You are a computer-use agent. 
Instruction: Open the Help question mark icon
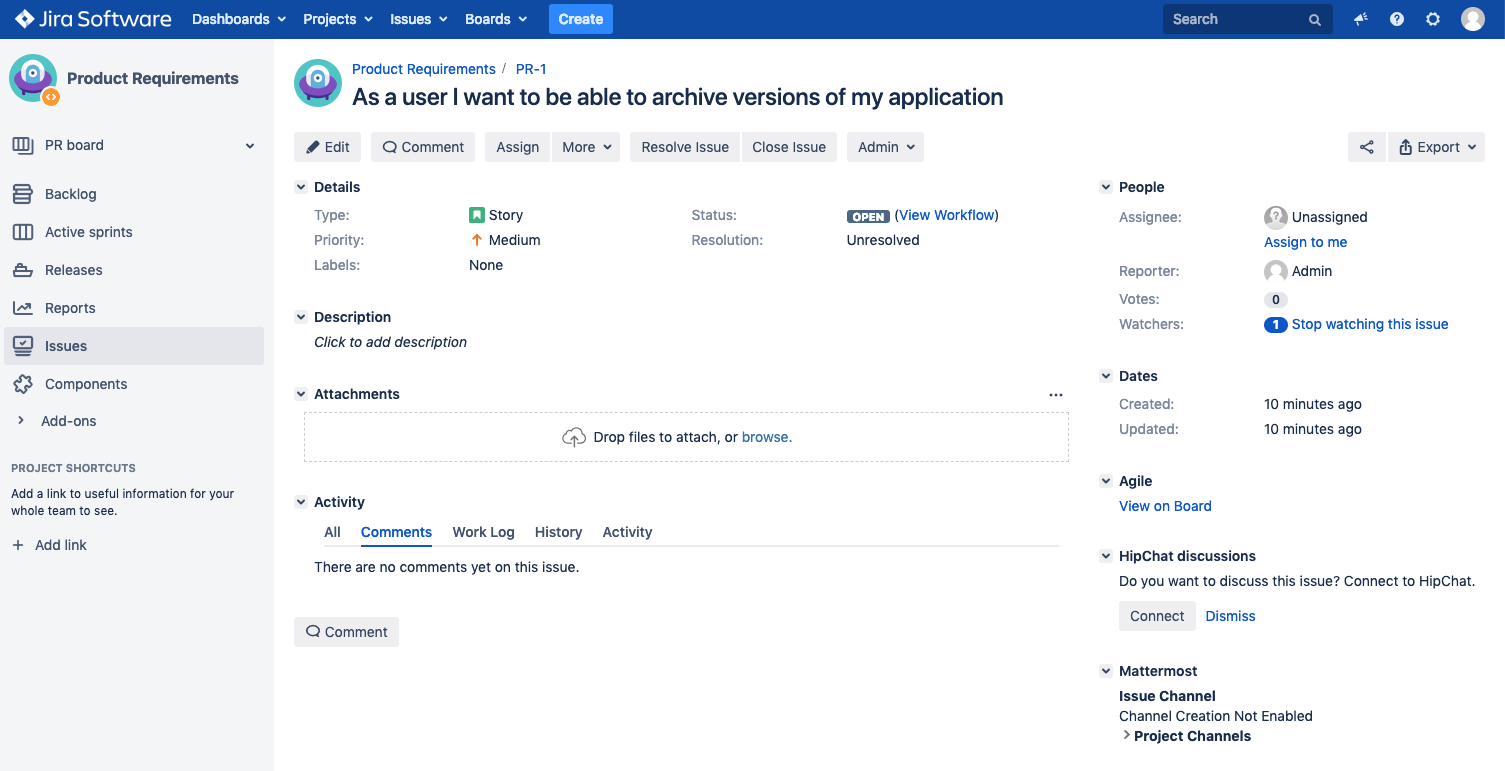pos(1397,19)
